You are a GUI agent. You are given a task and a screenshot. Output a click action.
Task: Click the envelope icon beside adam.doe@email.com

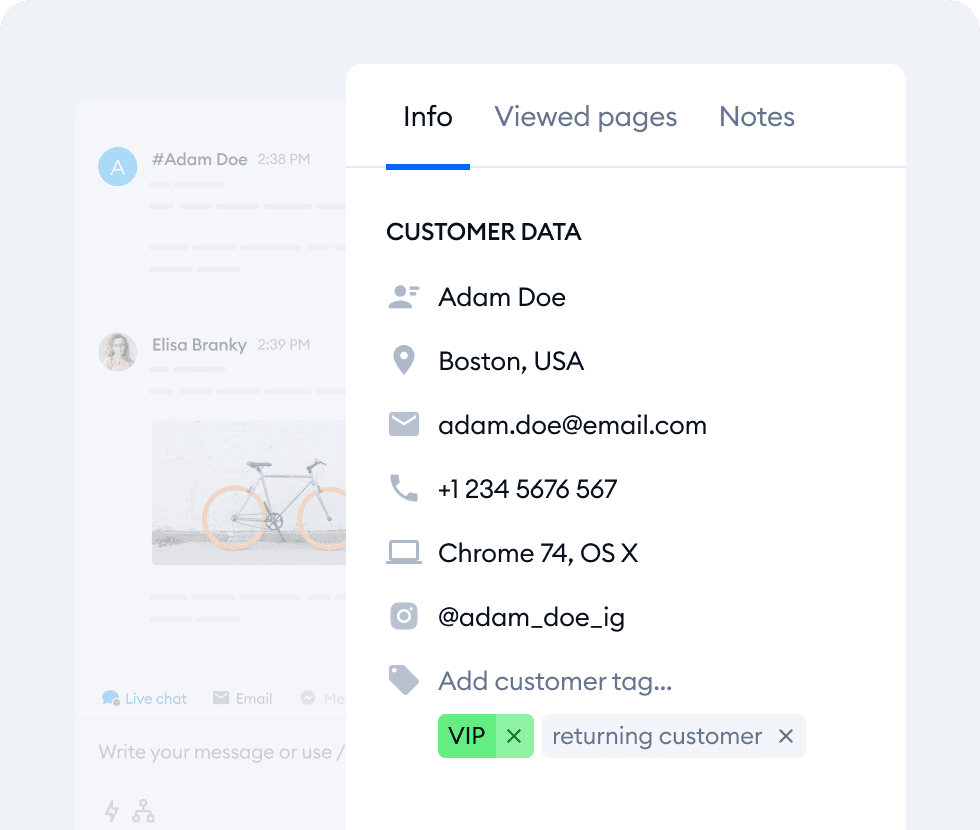pyautogui.click(x=404, y=424)
